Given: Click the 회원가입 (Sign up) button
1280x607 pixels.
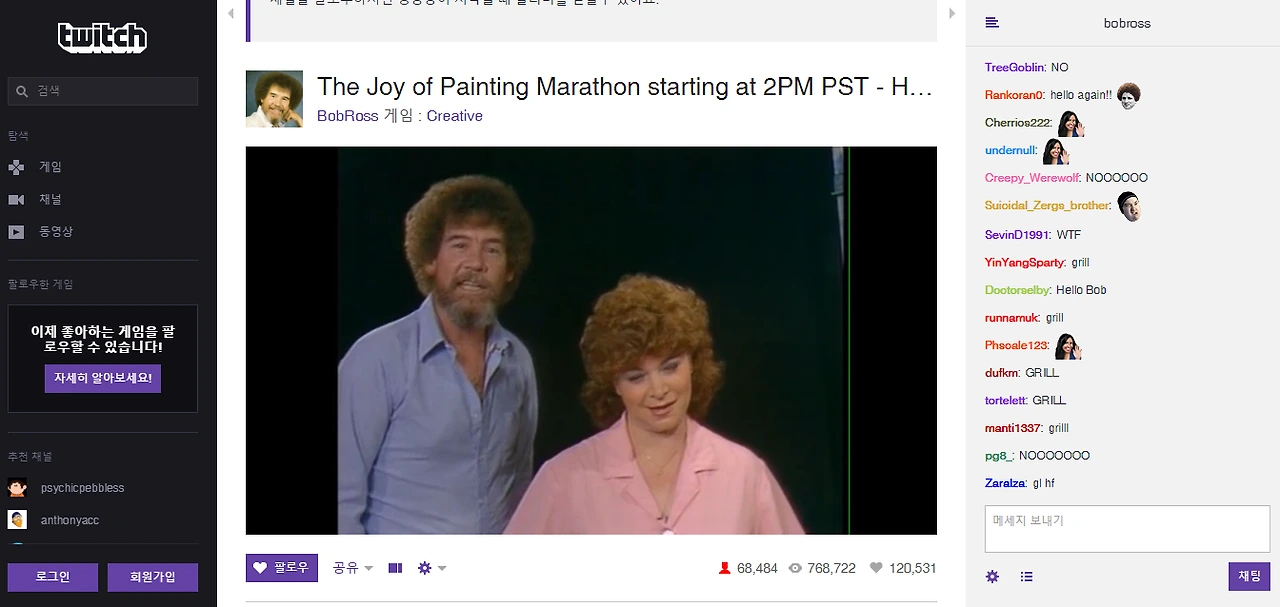Looking at the screenshot, I should tap(153, 577).
